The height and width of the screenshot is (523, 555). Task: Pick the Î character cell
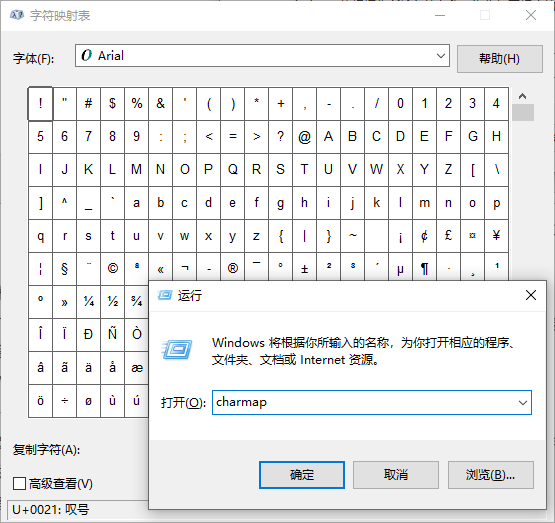point(40,335)
